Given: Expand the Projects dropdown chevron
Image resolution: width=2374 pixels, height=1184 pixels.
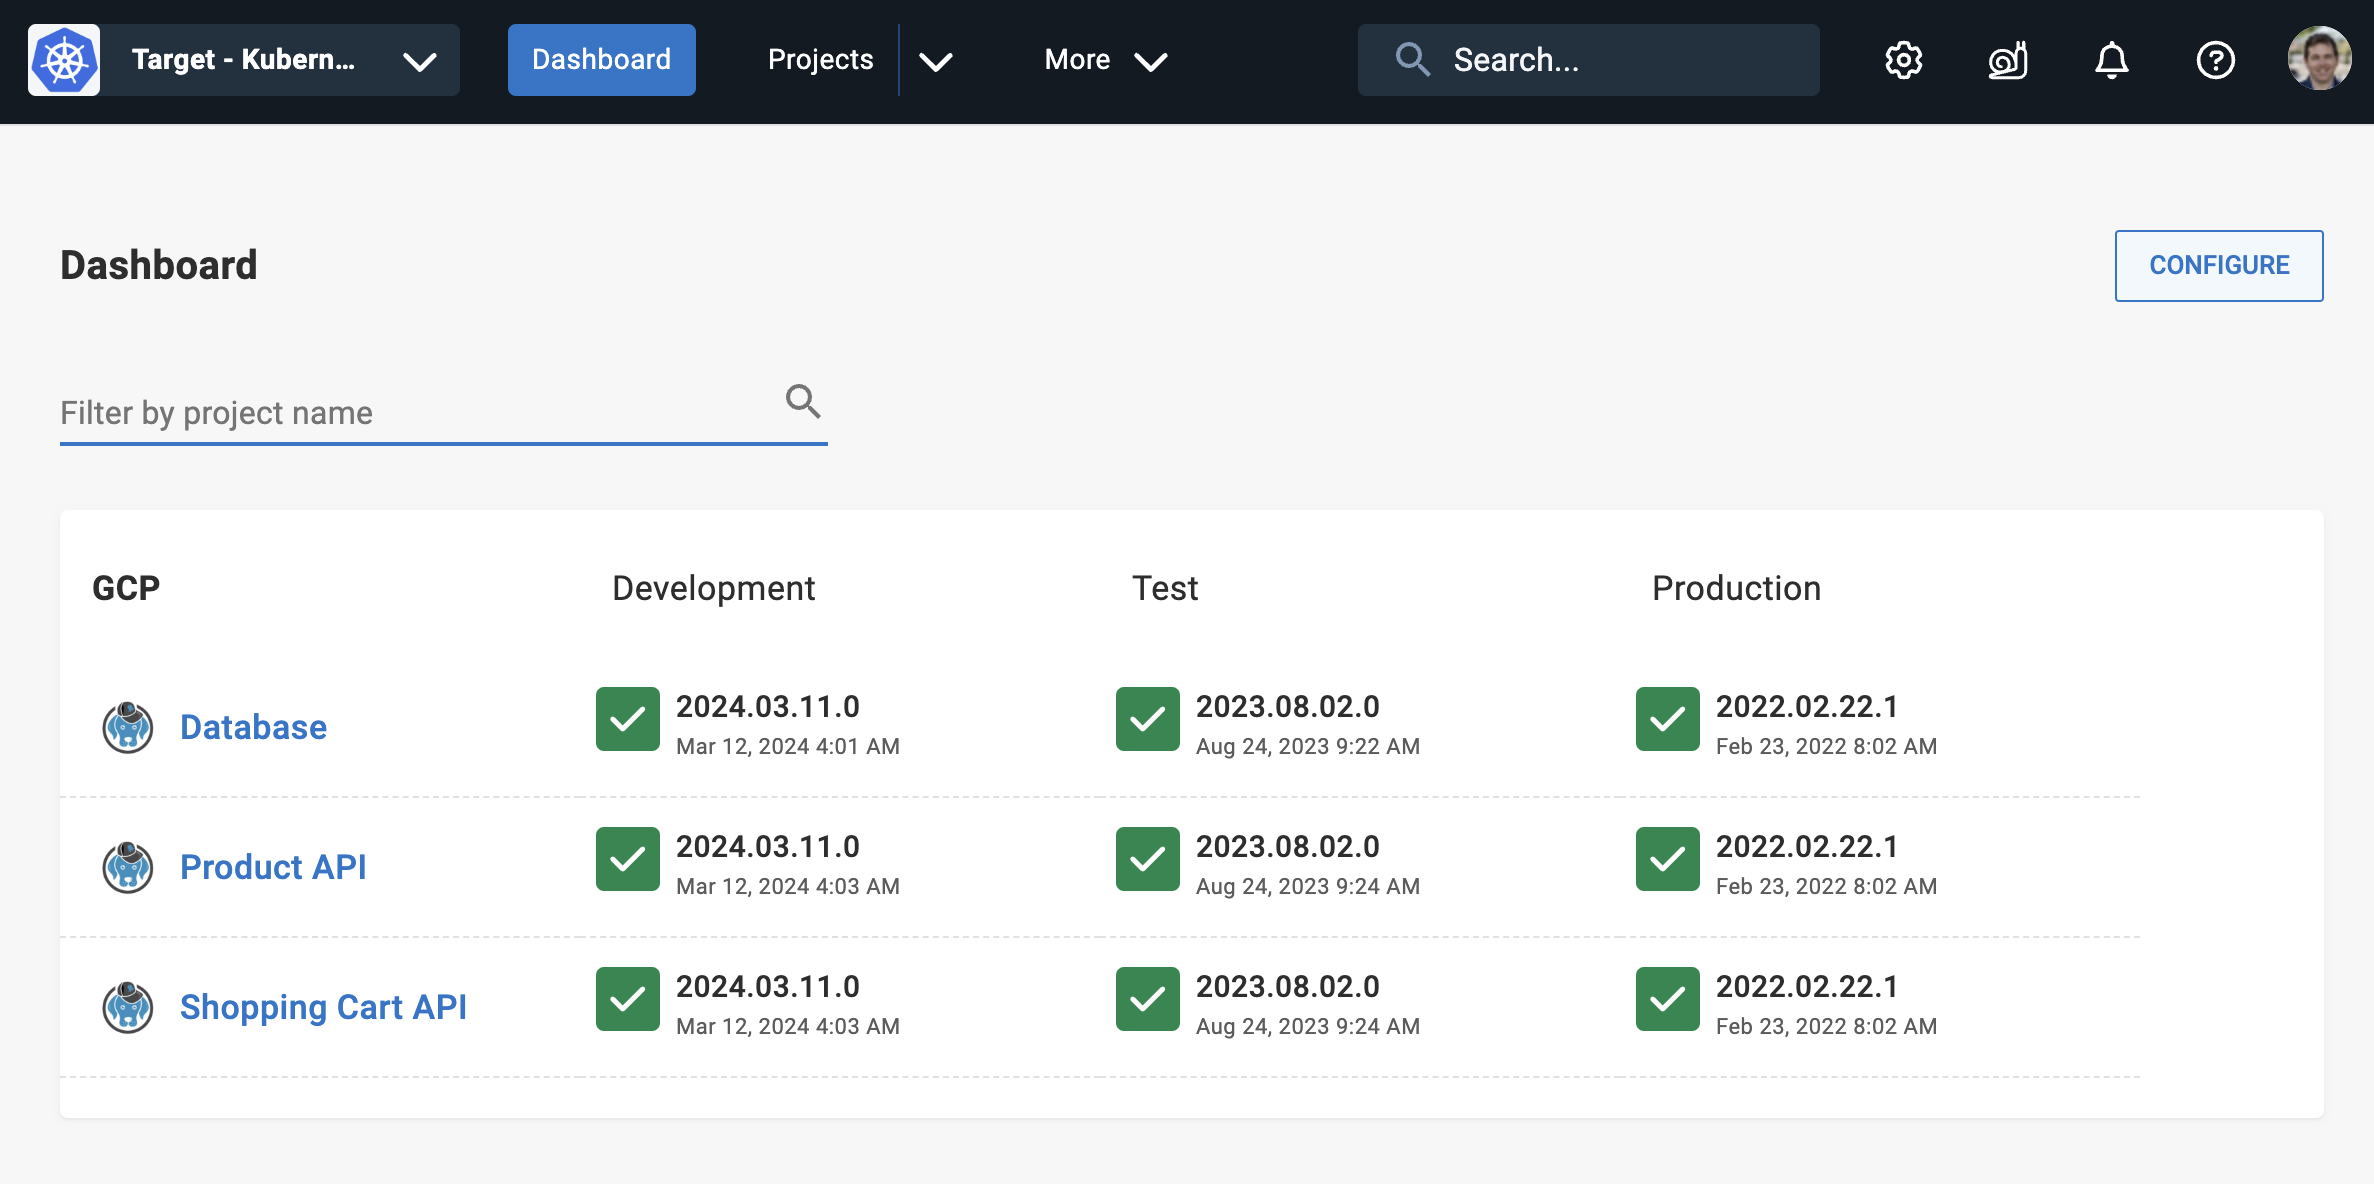Looking at the screenshot, I should [936, 61].
